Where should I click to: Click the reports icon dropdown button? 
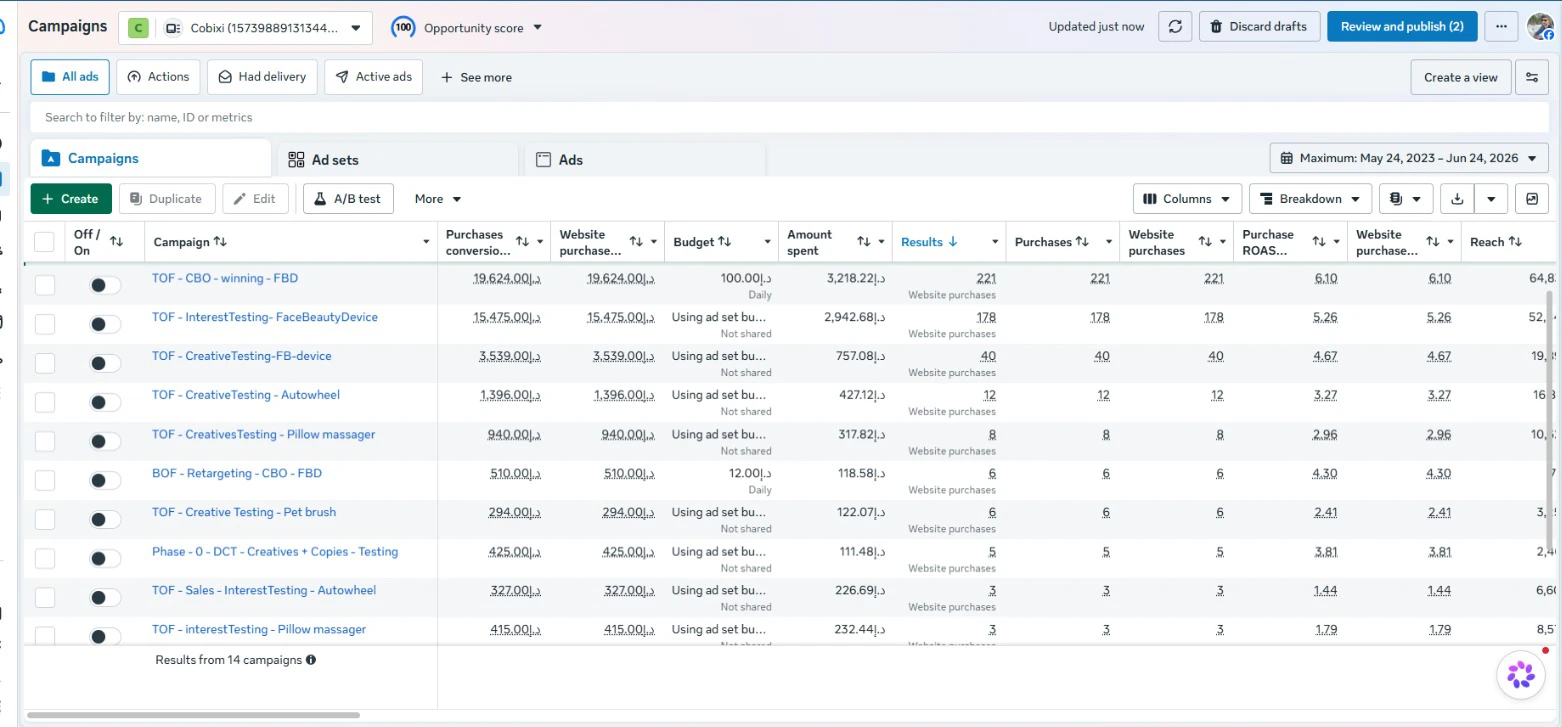(1406, 199)
